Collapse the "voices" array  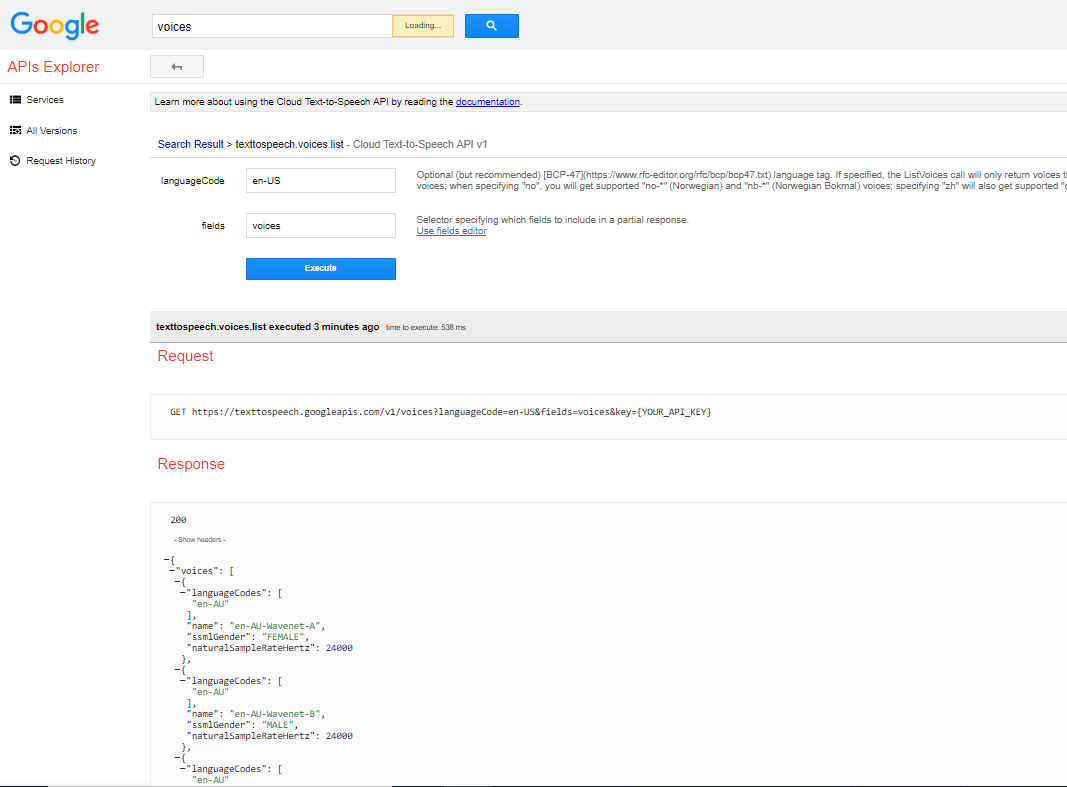172,571
